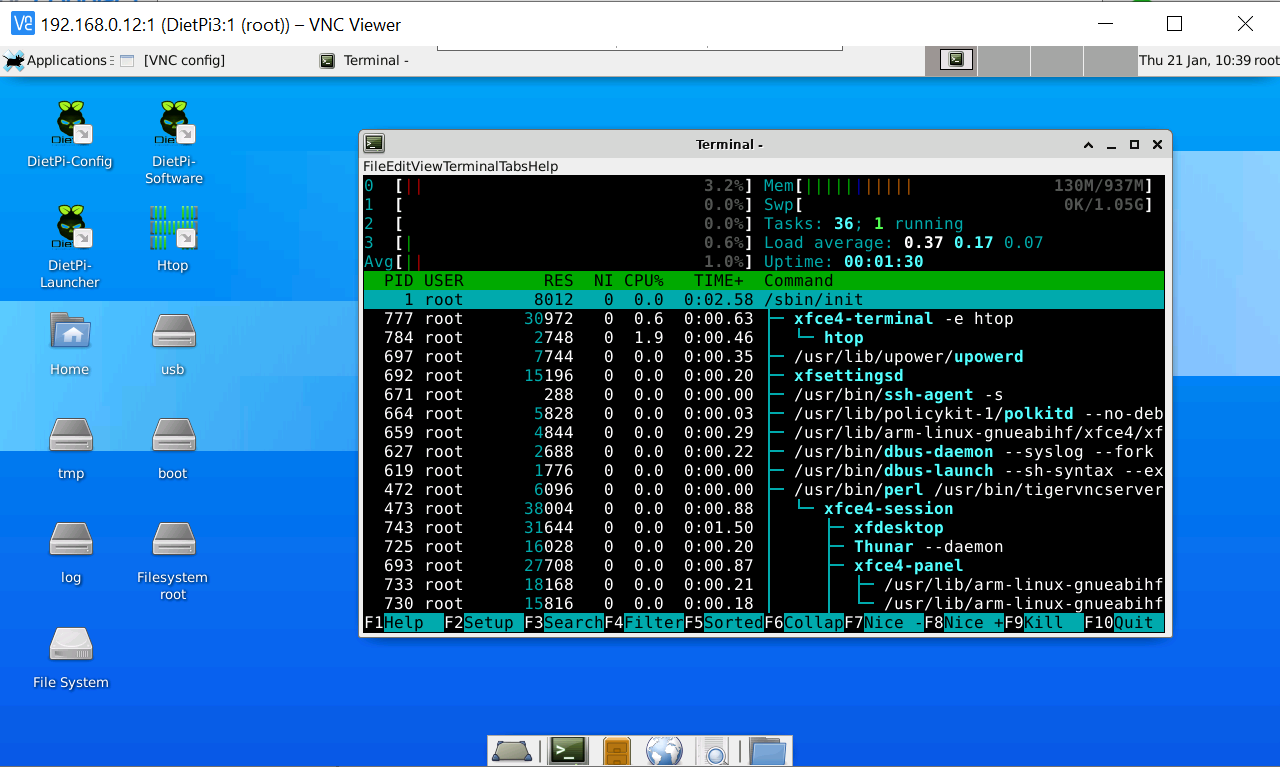Click the show desktop icon in dock
Viewport: 1280px width, 767px height.
[x=512, y=750]
